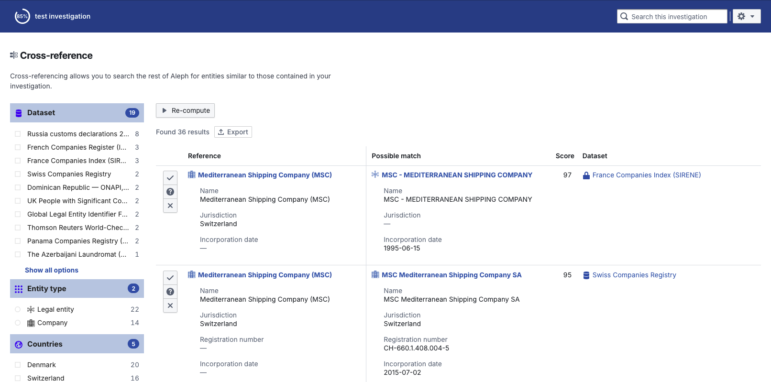
Task: Click the 85% progress circle icon
Action: tap(22, 16)
